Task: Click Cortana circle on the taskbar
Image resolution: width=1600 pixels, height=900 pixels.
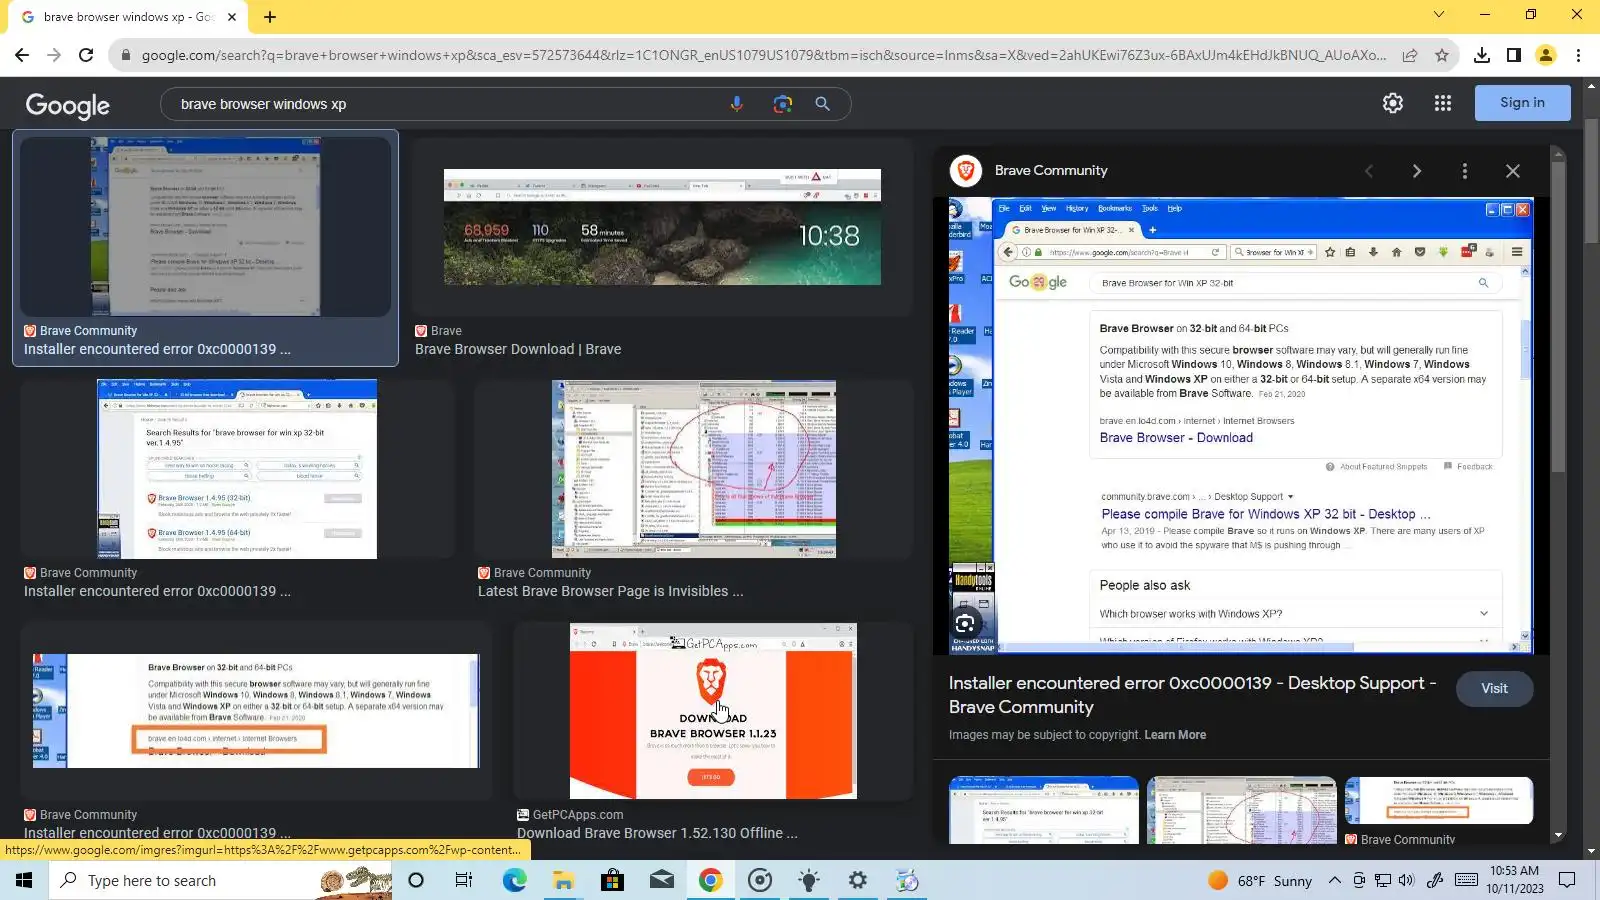Action: tap(416, 880)
